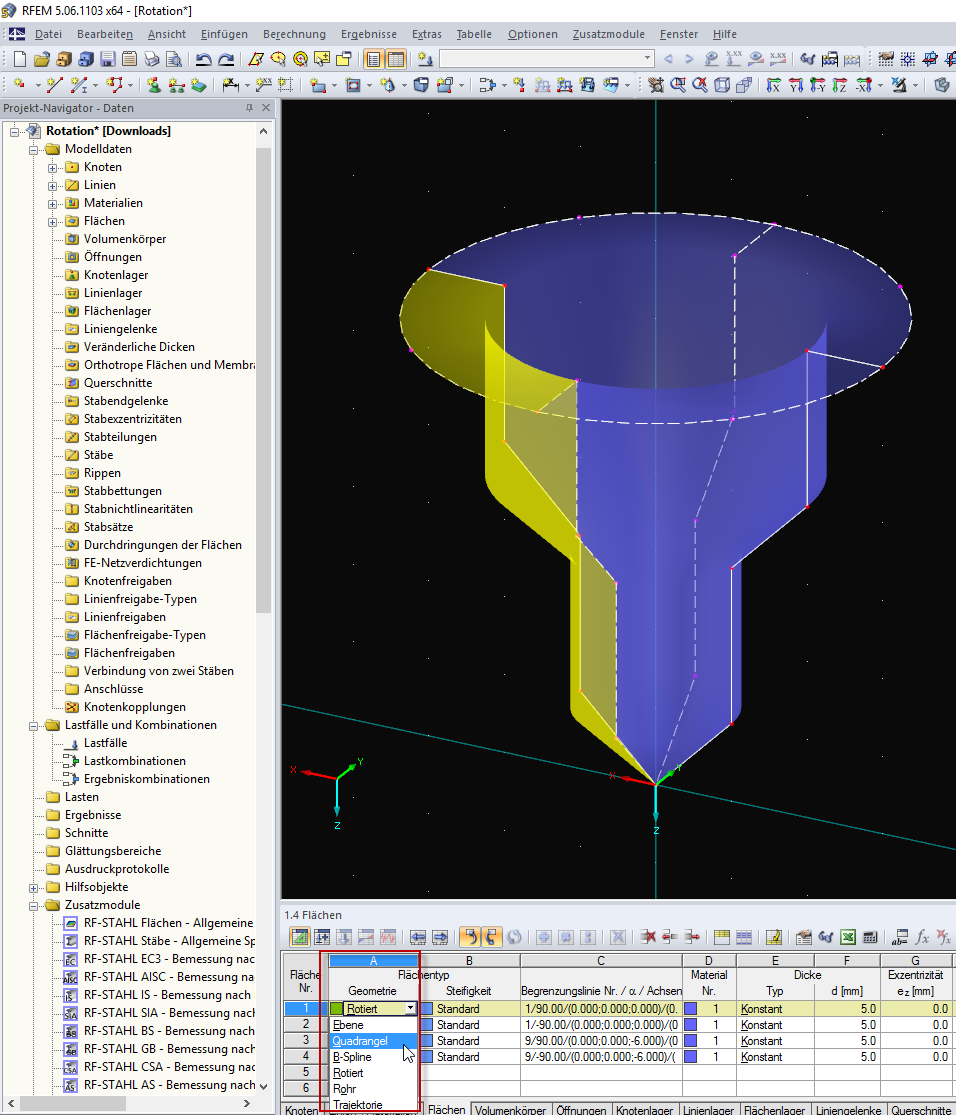956x1115 pixels.
Task: Open the Datei menu
Action: (48, 34)
